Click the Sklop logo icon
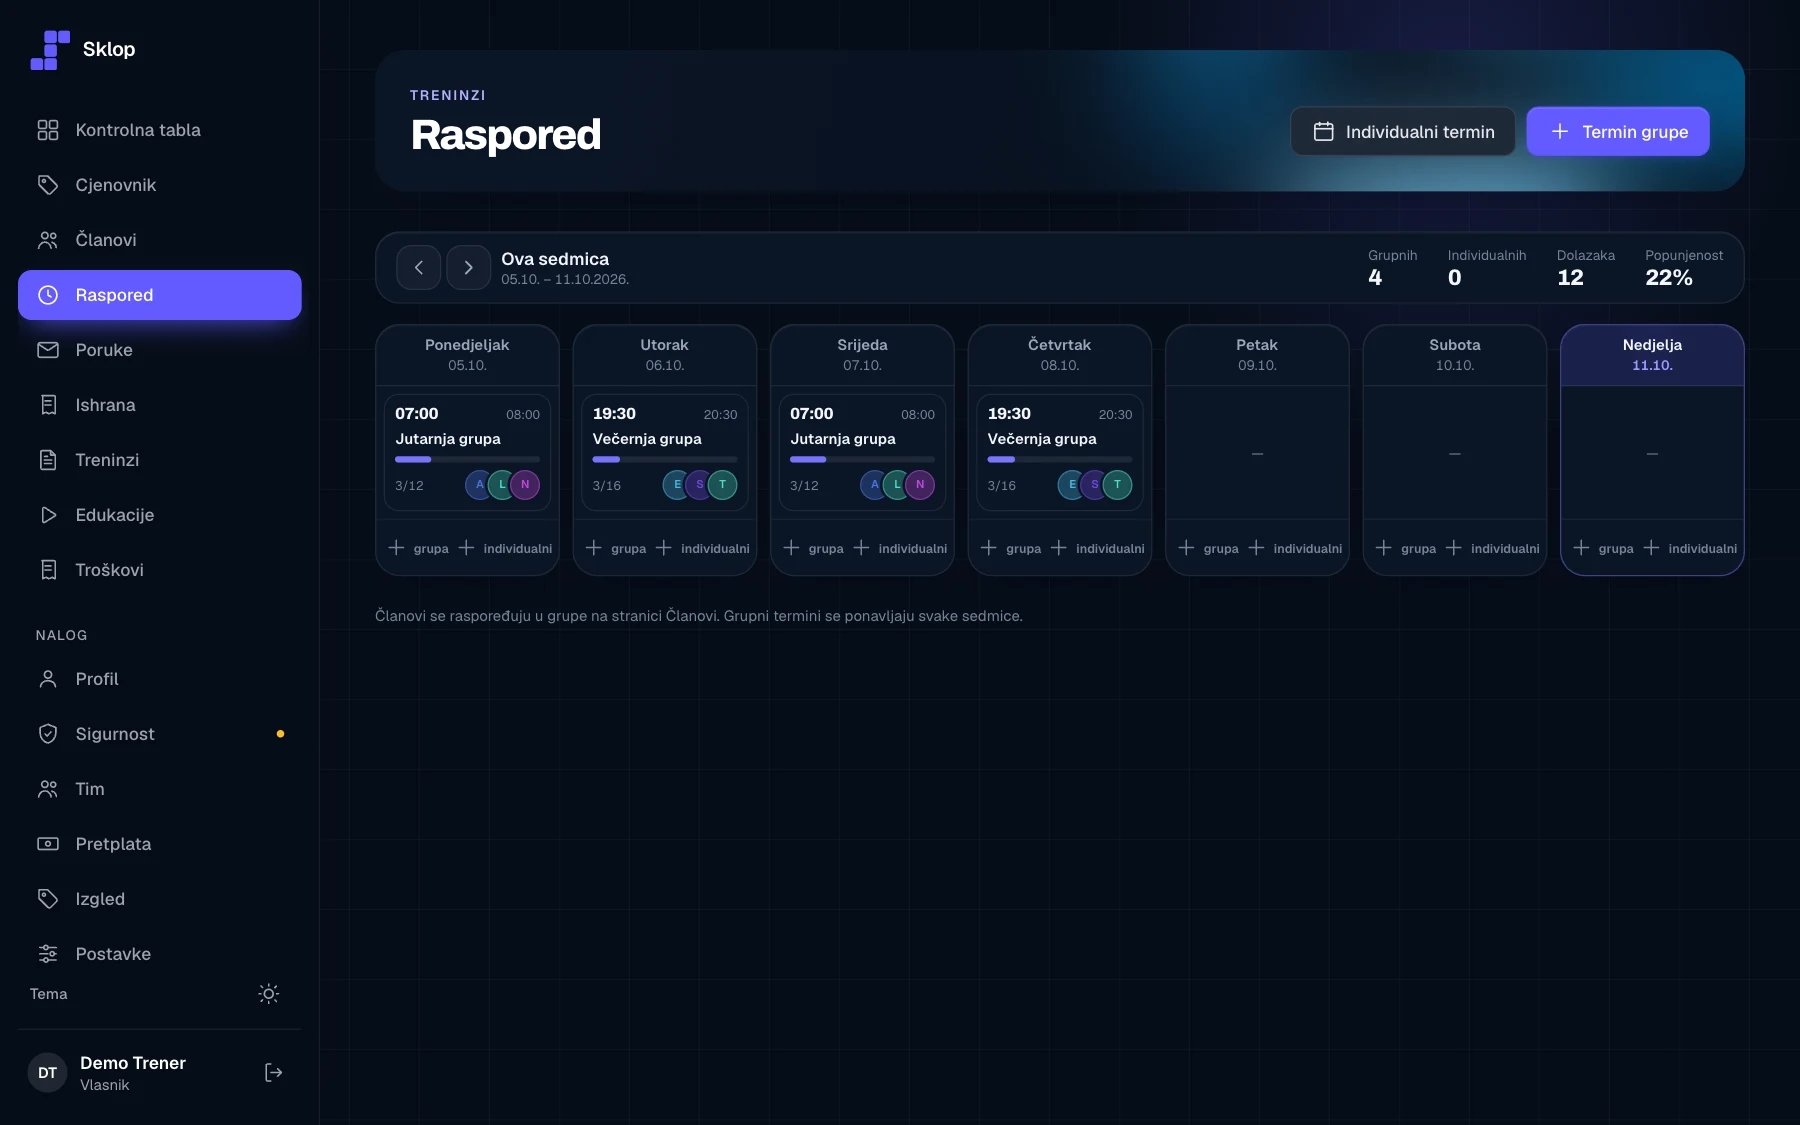 [50, 50]
